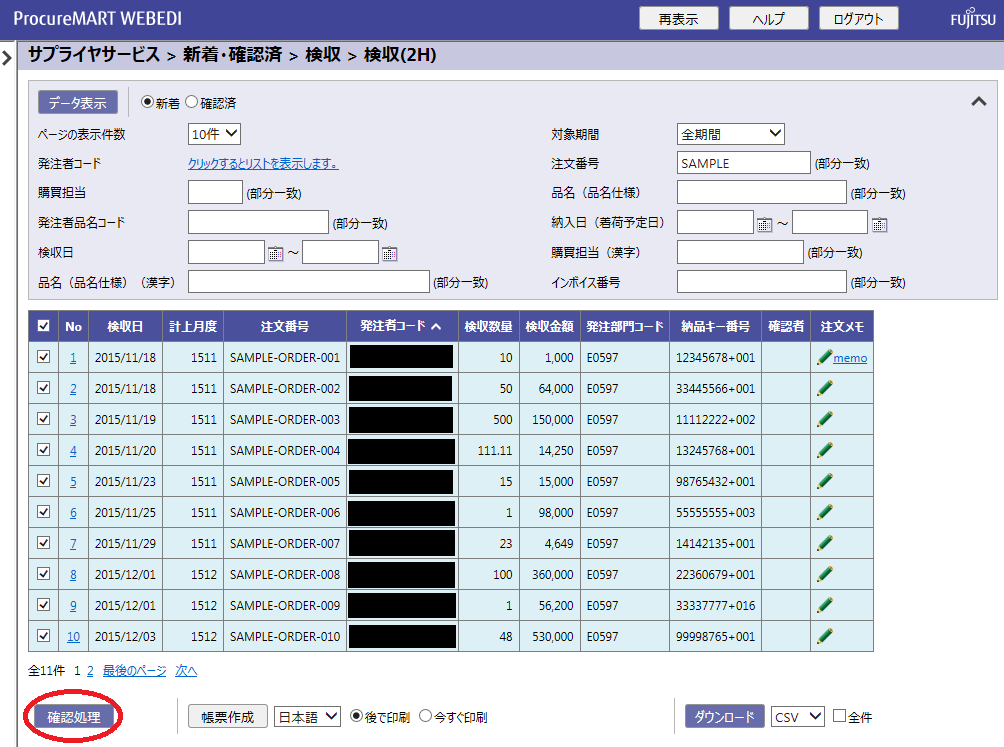This screenshot has width=1004, height=747.
Task: Click pencil icon in SAMPLE-ORDER-009 row
Action: pyautogui.click(x=825, y=605)
